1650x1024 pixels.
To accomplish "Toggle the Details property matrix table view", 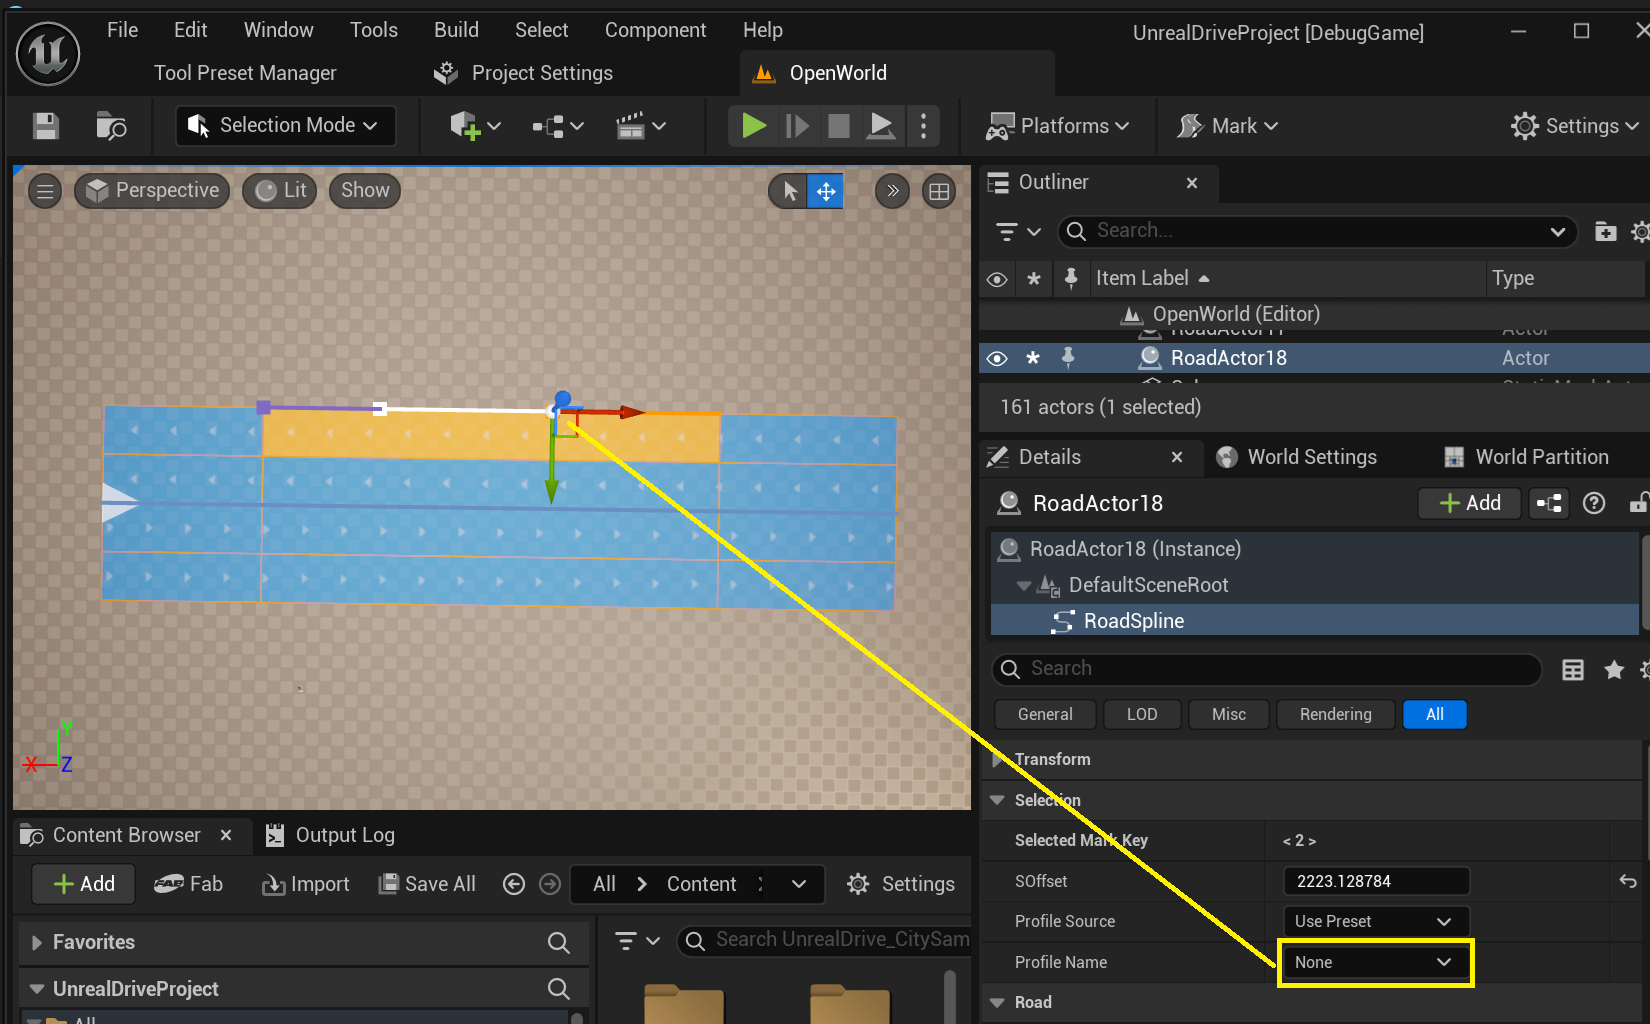I will point(1573,670).
